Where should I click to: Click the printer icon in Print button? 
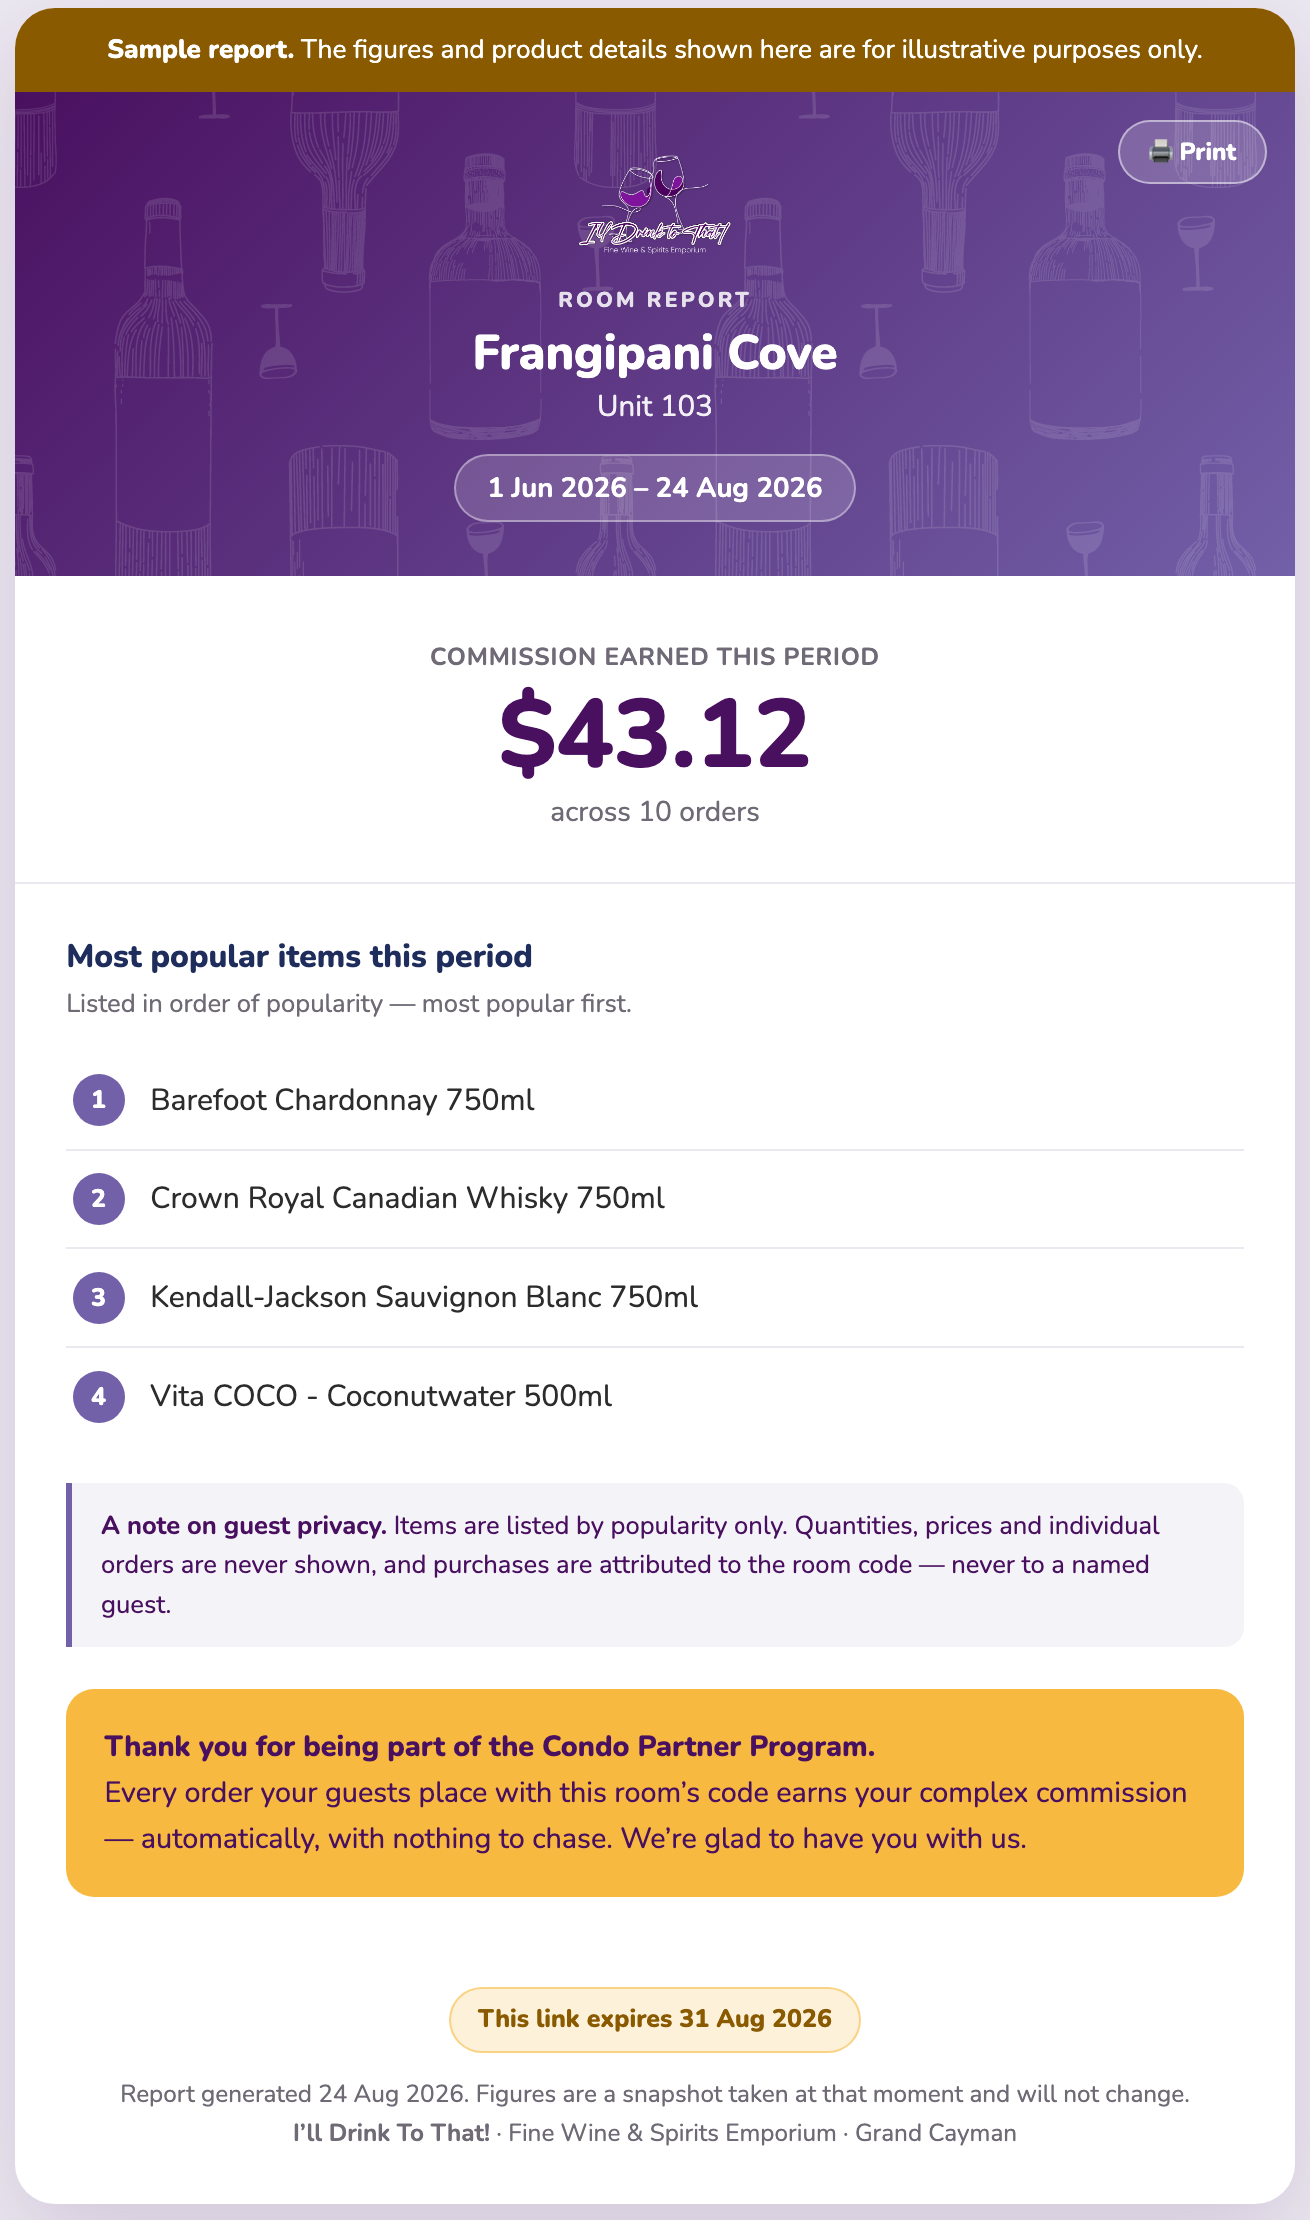[1160, 152]
